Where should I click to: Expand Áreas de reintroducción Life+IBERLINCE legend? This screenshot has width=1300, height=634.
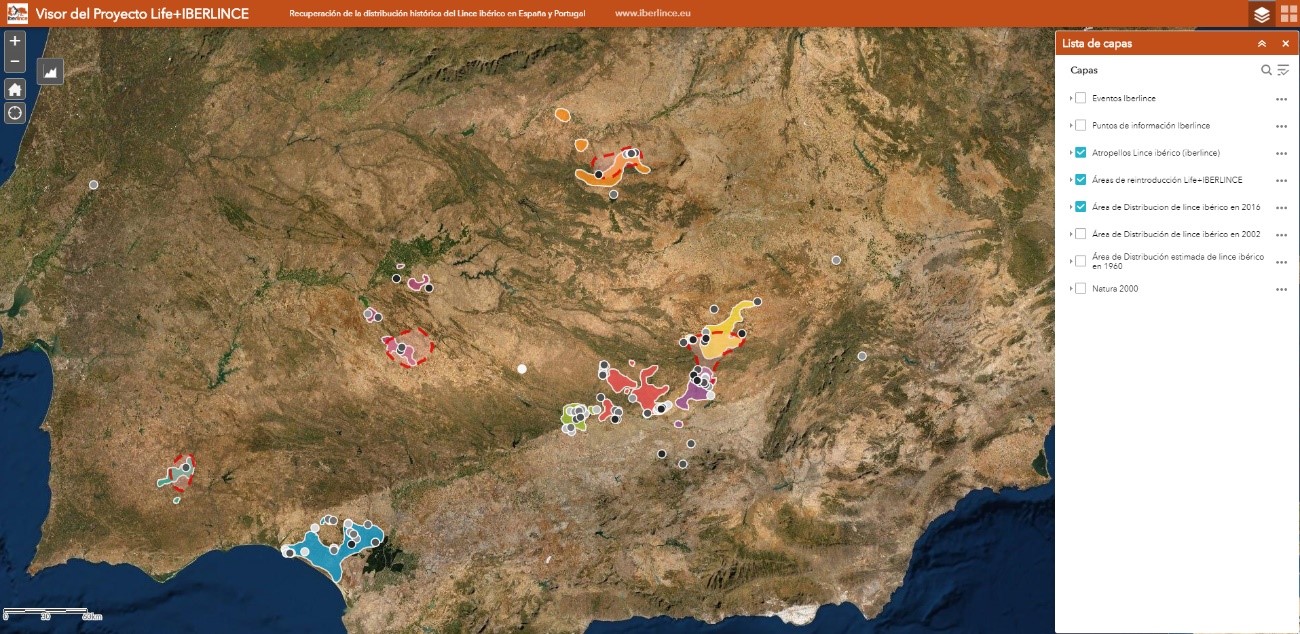click(x=1071, y=180)
